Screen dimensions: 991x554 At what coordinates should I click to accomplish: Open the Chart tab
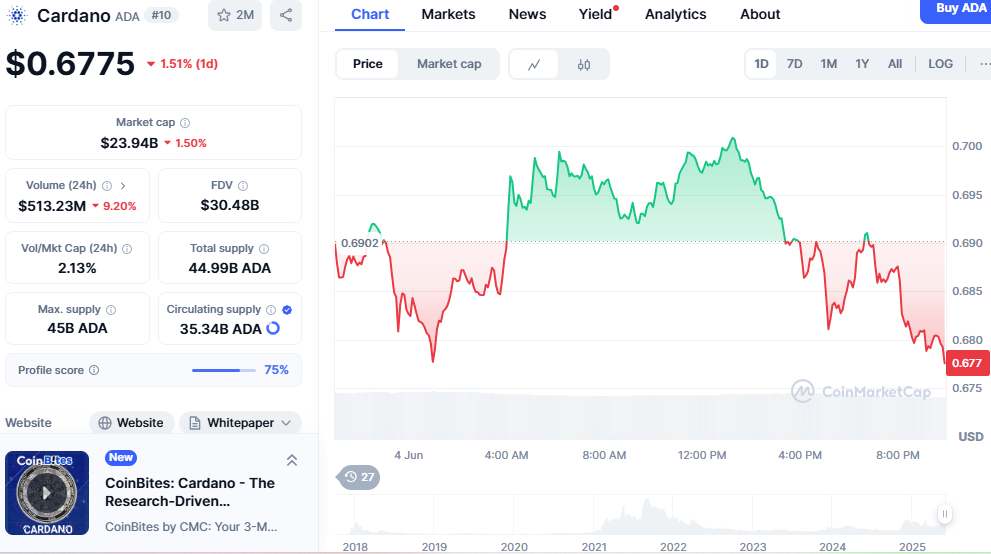click(x=370, y=15)
